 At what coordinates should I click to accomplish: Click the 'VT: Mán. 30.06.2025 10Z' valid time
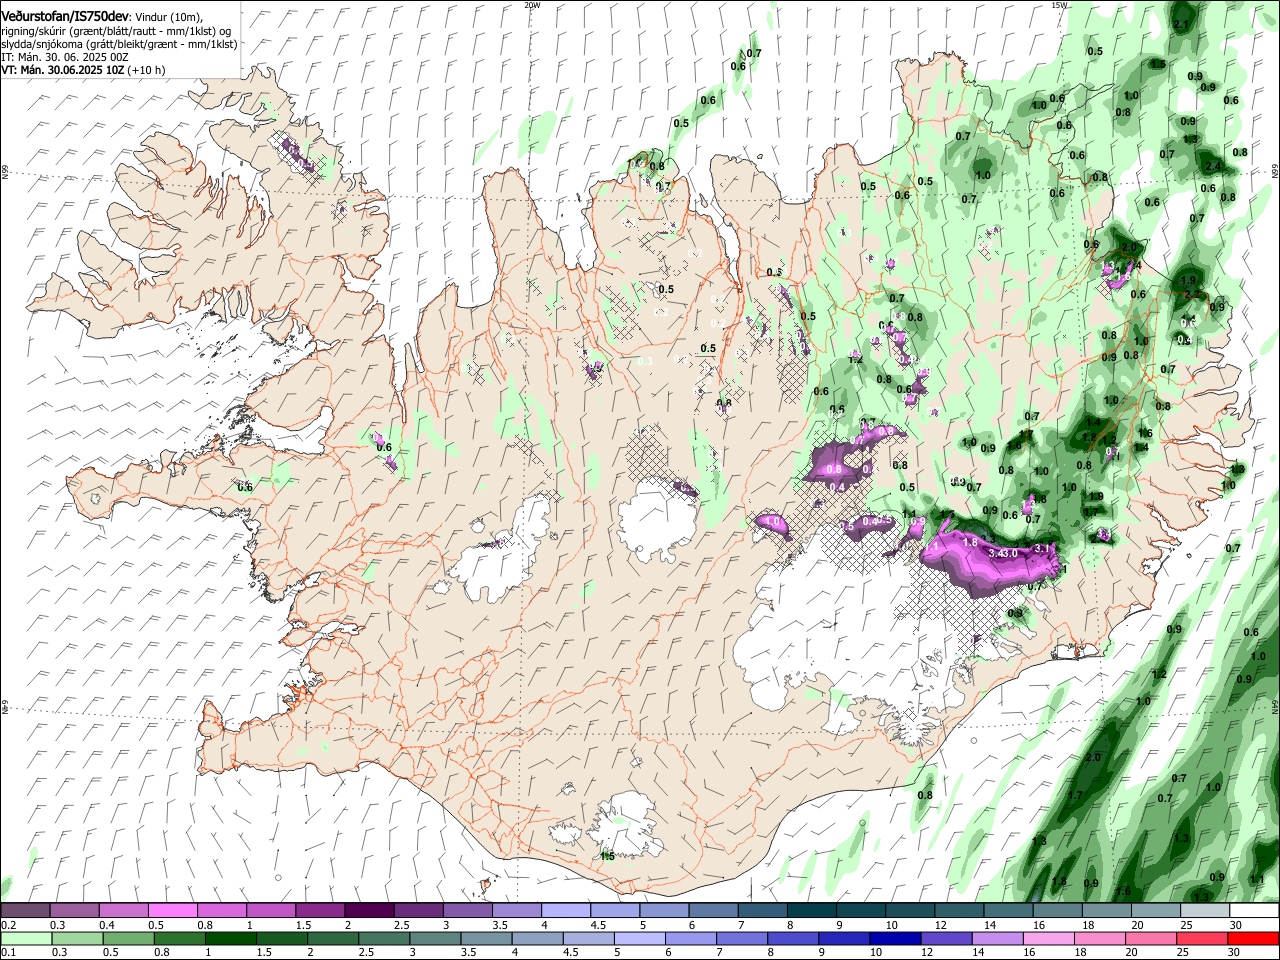coord(62,70)
